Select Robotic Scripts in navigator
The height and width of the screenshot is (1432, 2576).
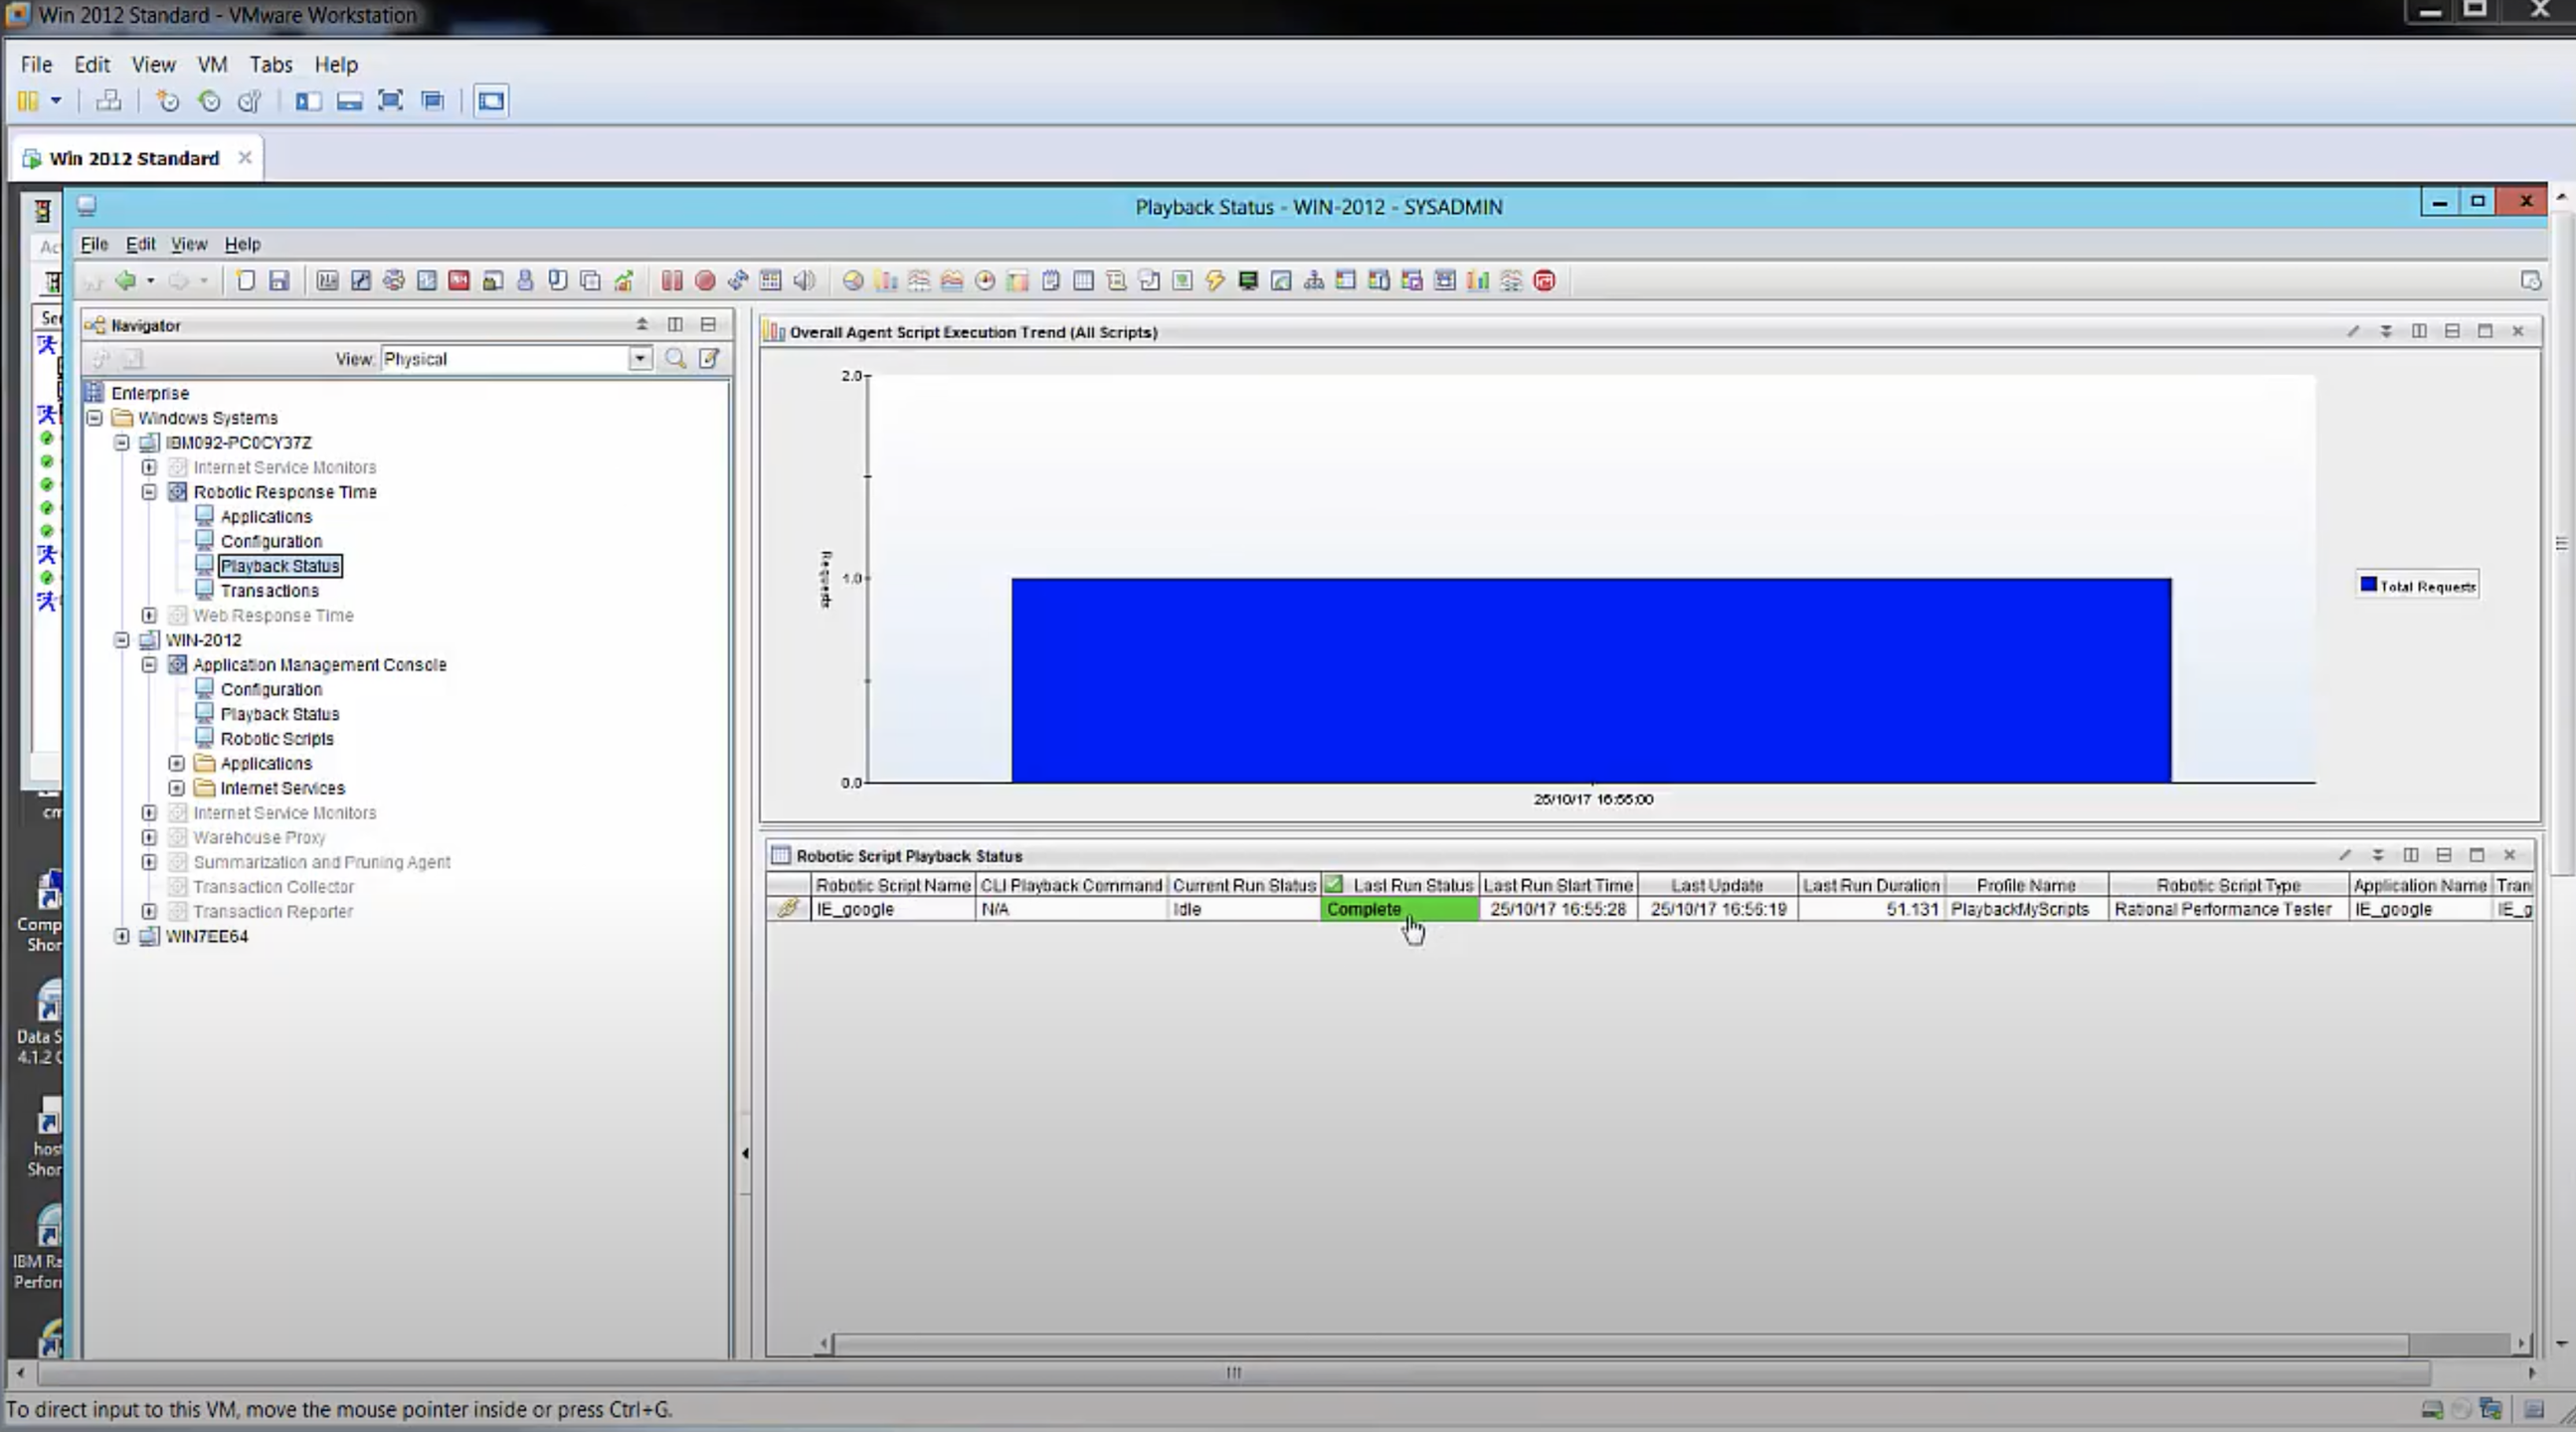(277, 739)
